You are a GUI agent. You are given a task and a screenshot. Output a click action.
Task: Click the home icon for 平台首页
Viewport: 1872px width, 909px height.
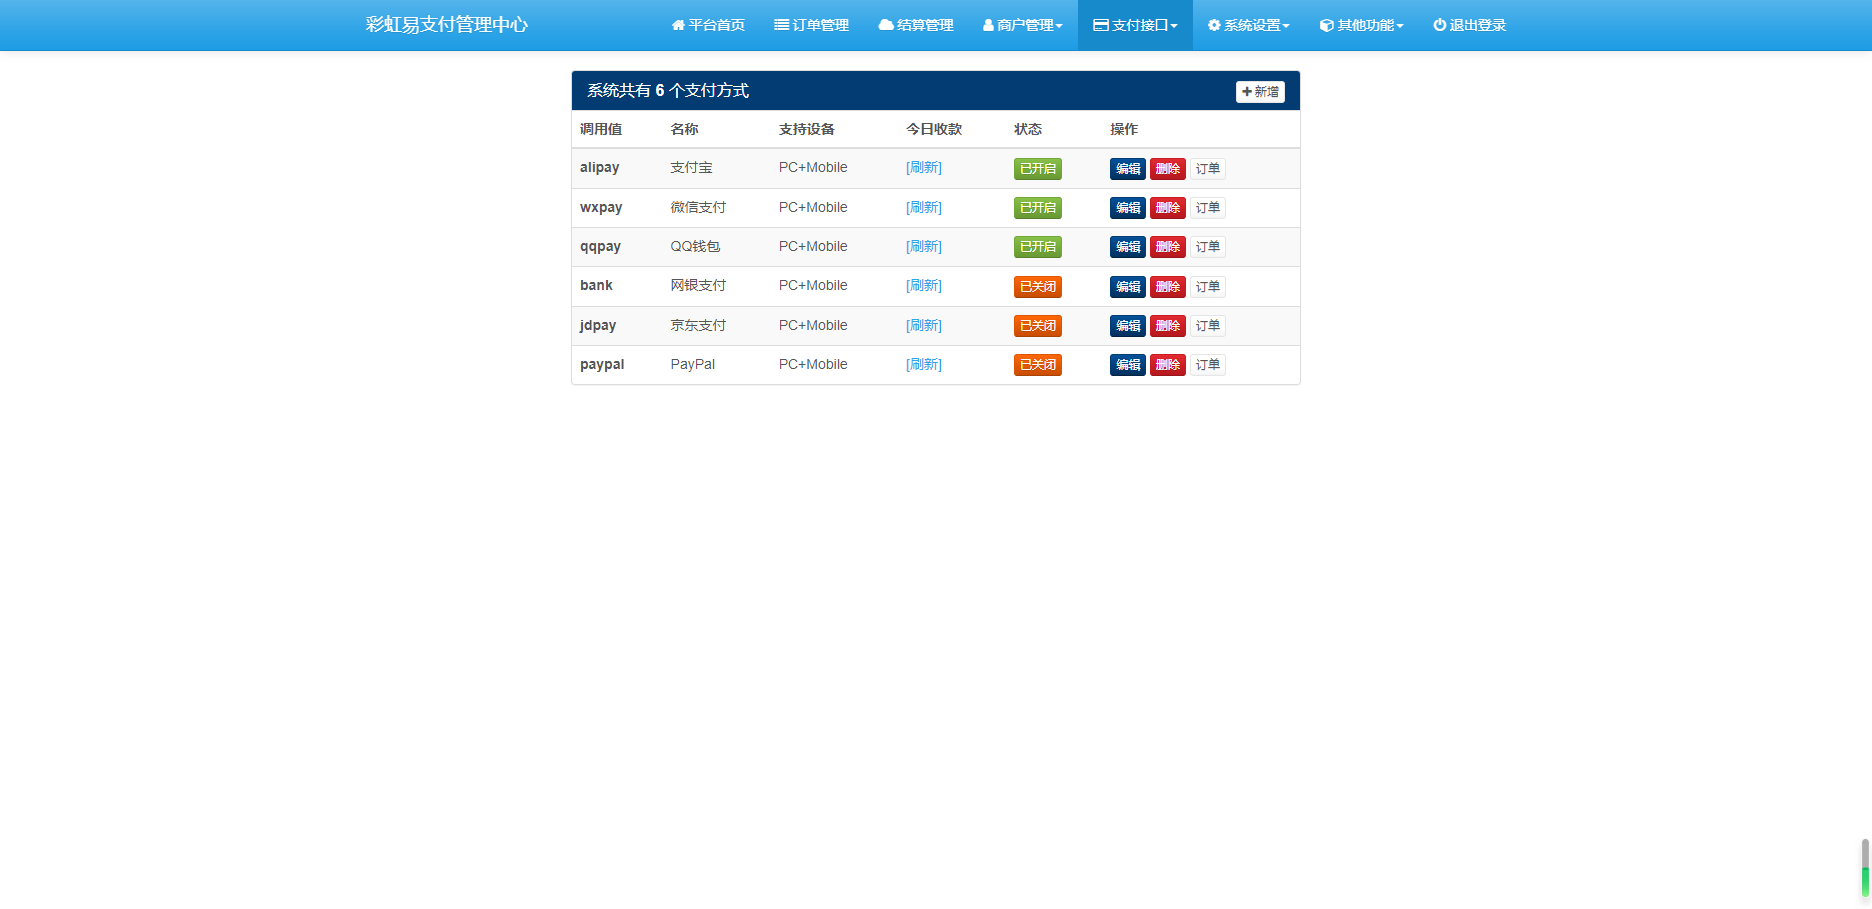(678, 25)
